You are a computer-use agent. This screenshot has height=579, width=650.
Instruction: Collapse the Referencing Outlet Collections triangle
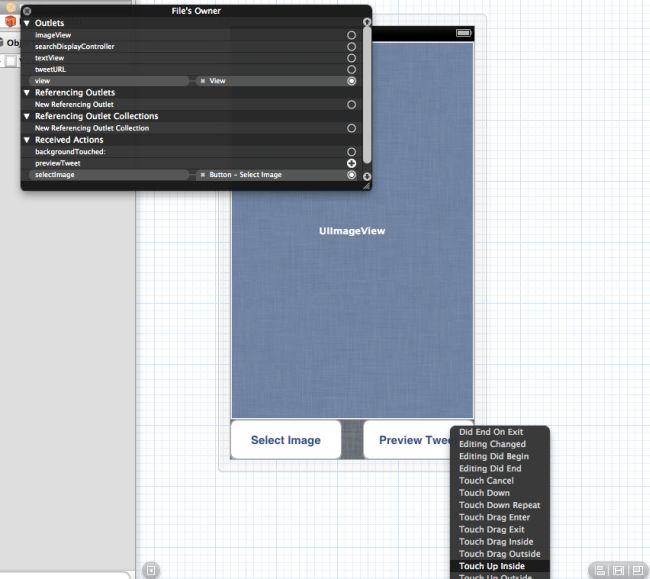point(27,116)
